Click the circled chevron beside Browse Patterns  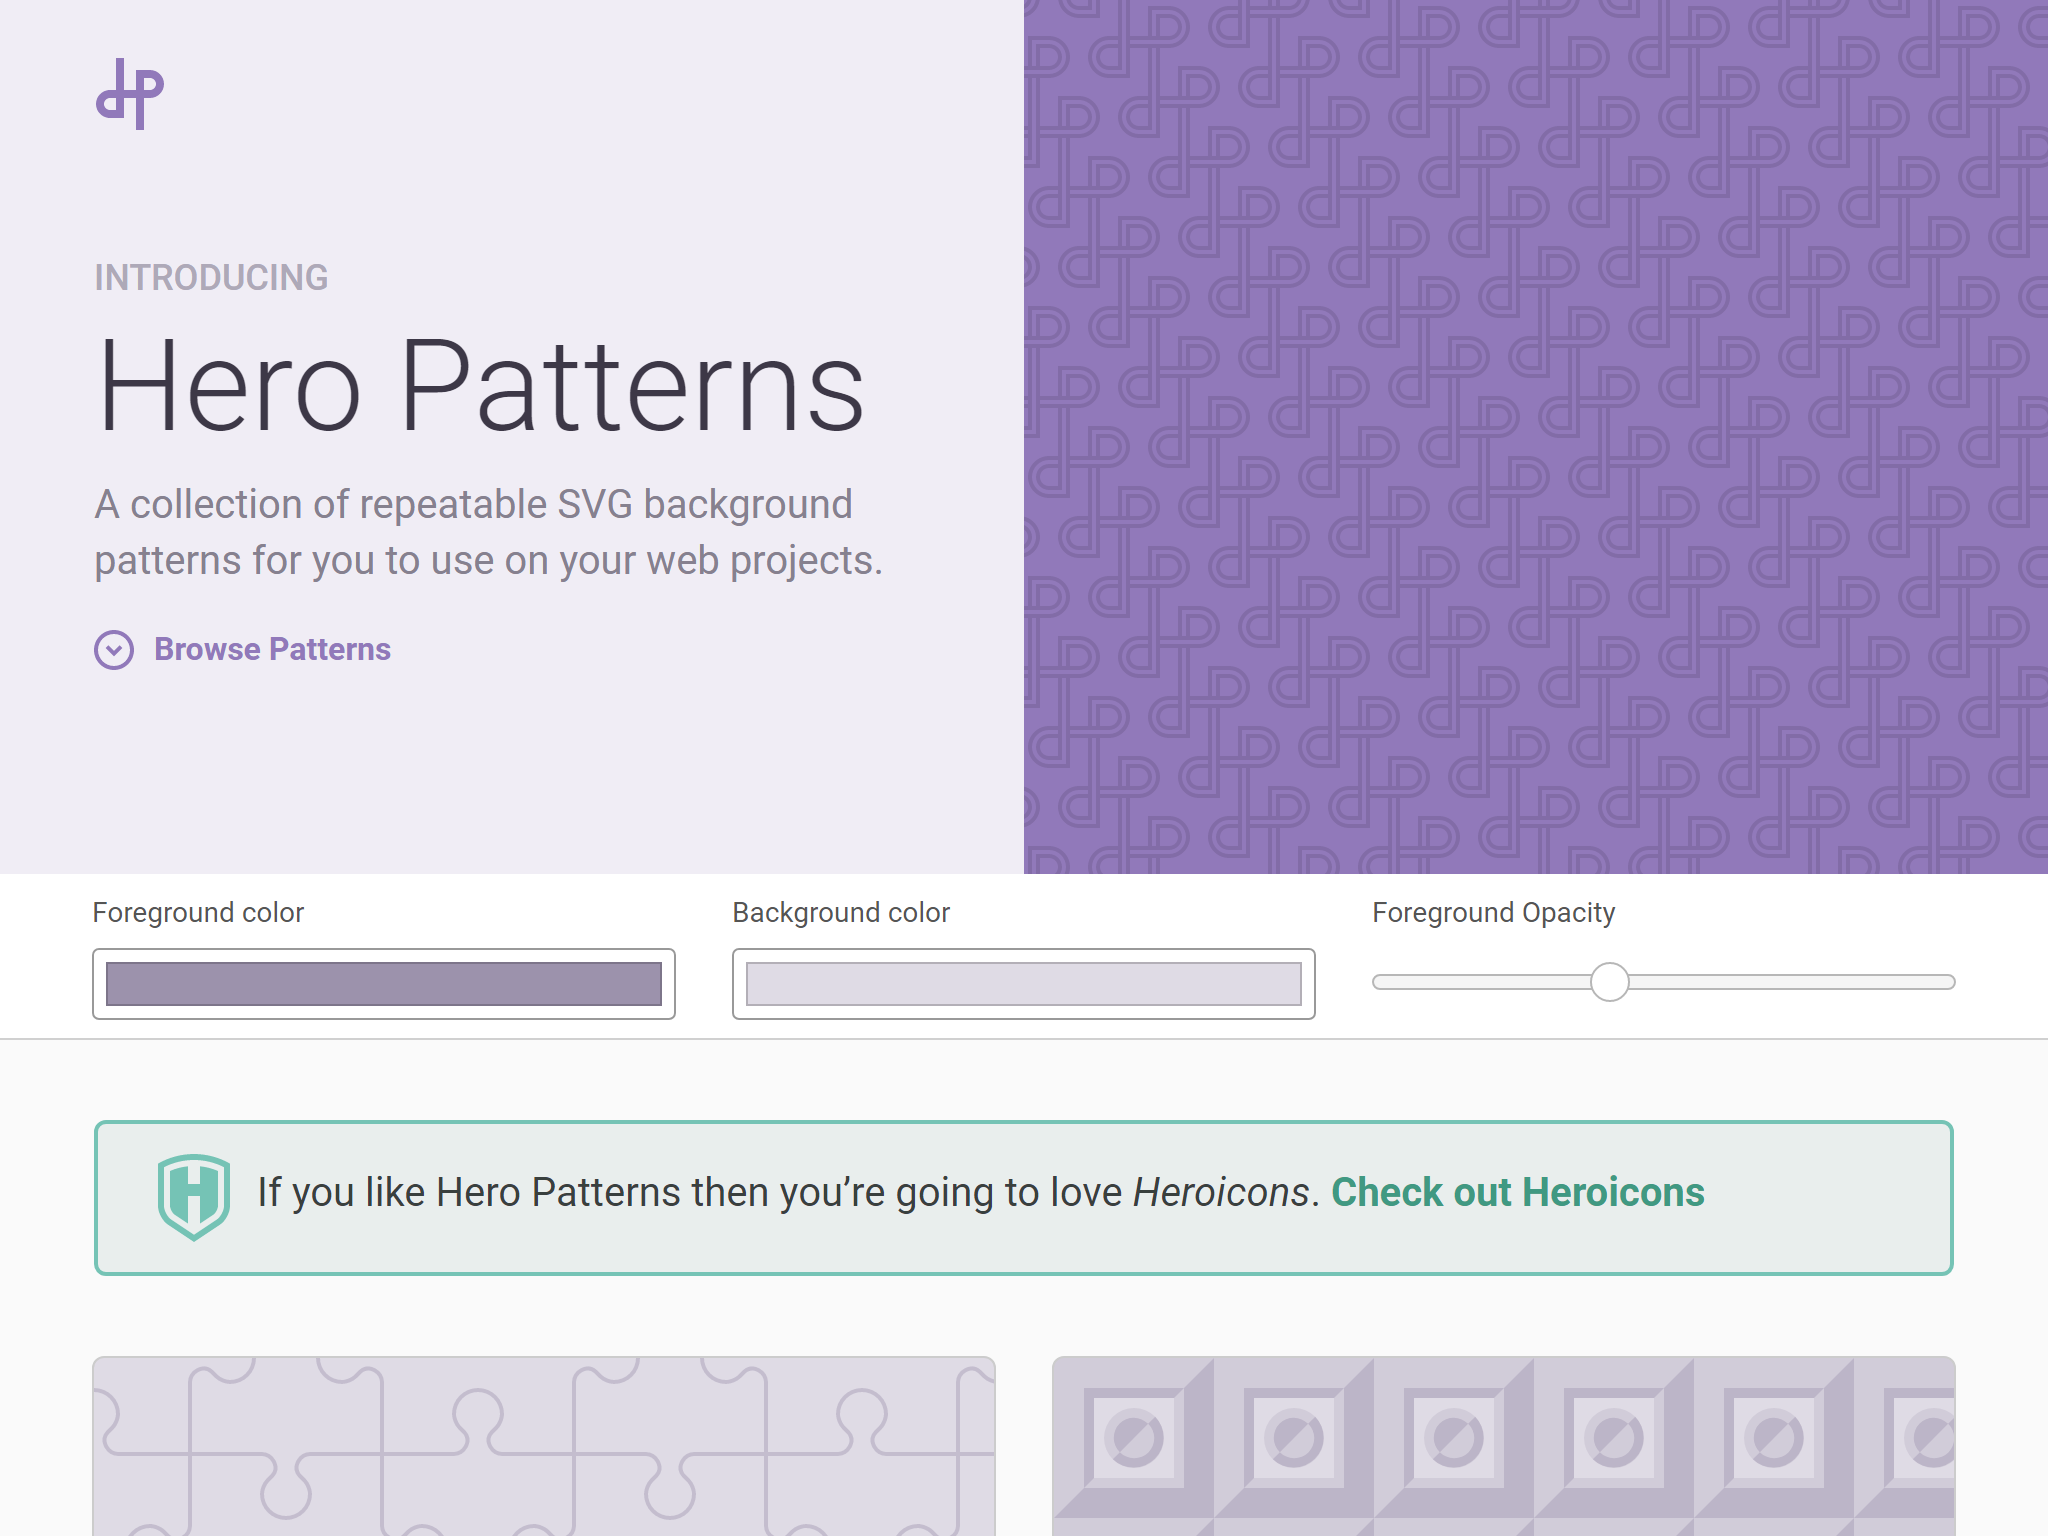[115, 650]
